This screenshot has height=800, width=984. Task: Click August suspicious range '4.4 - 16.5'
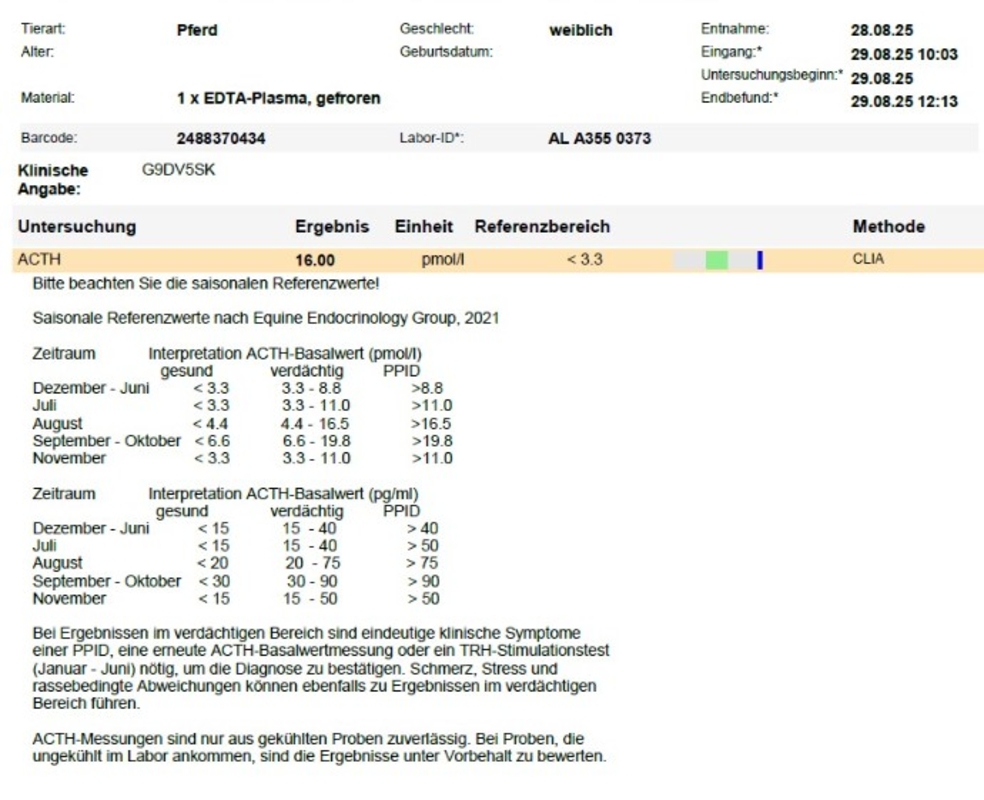(x=315, y=424)
